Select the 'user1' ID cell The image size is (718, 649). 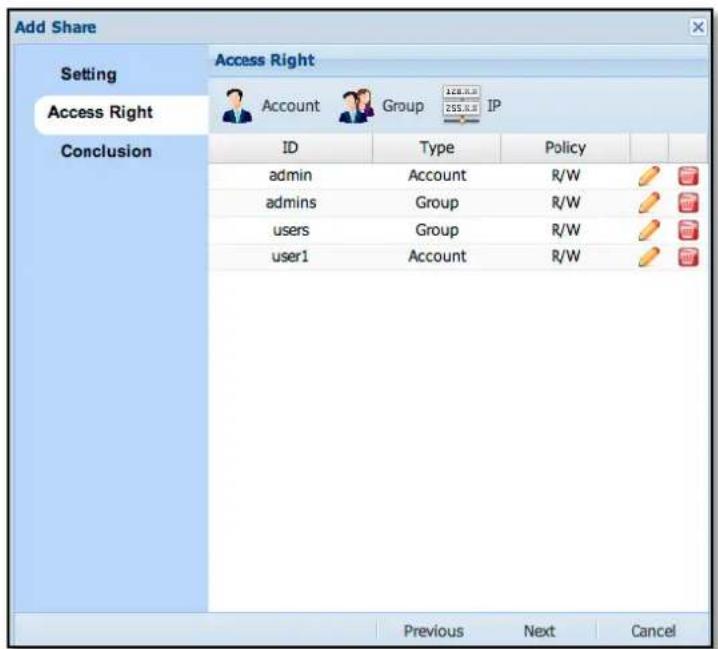[x=290, y=256]
